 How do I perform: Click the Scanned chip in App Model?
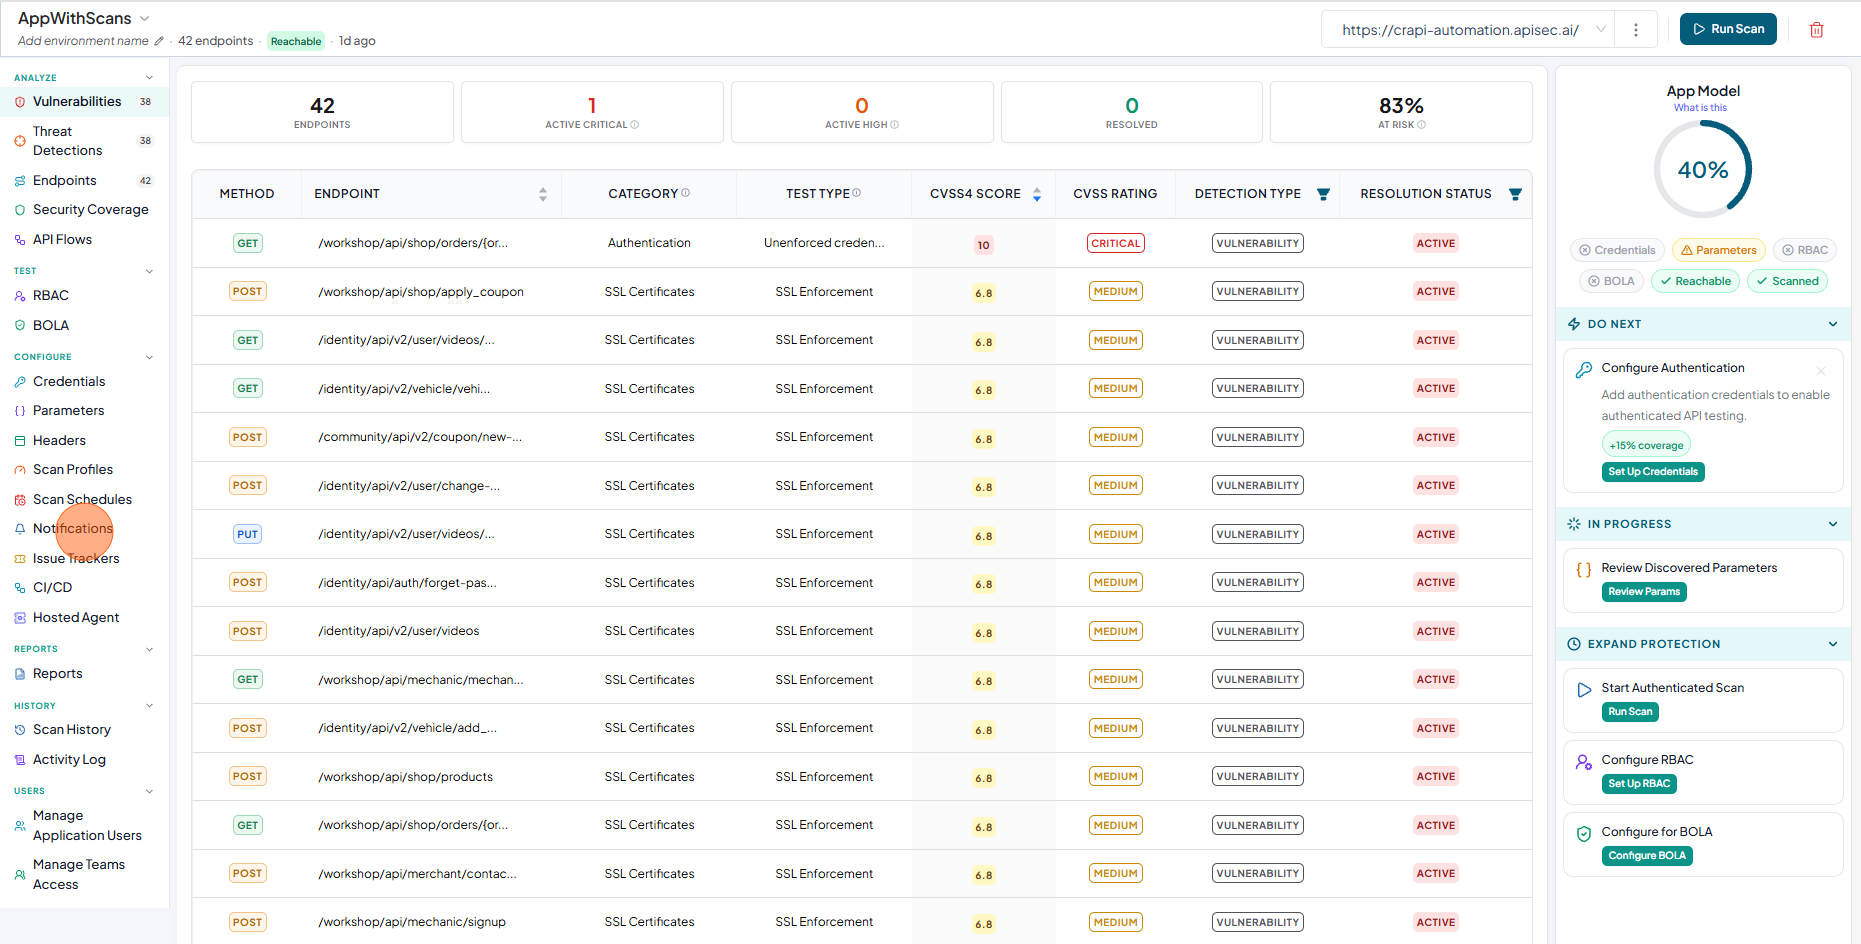[x=1787, y=281]
